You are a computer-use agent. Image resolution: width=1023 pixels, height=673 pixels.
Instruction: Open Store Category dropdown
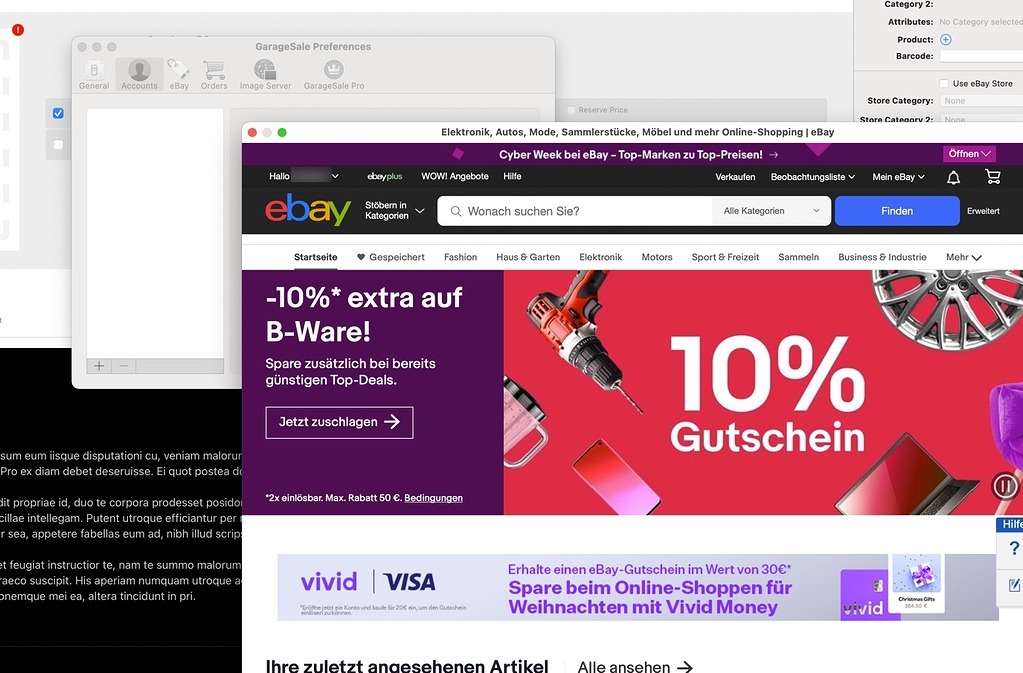point(981,101)
